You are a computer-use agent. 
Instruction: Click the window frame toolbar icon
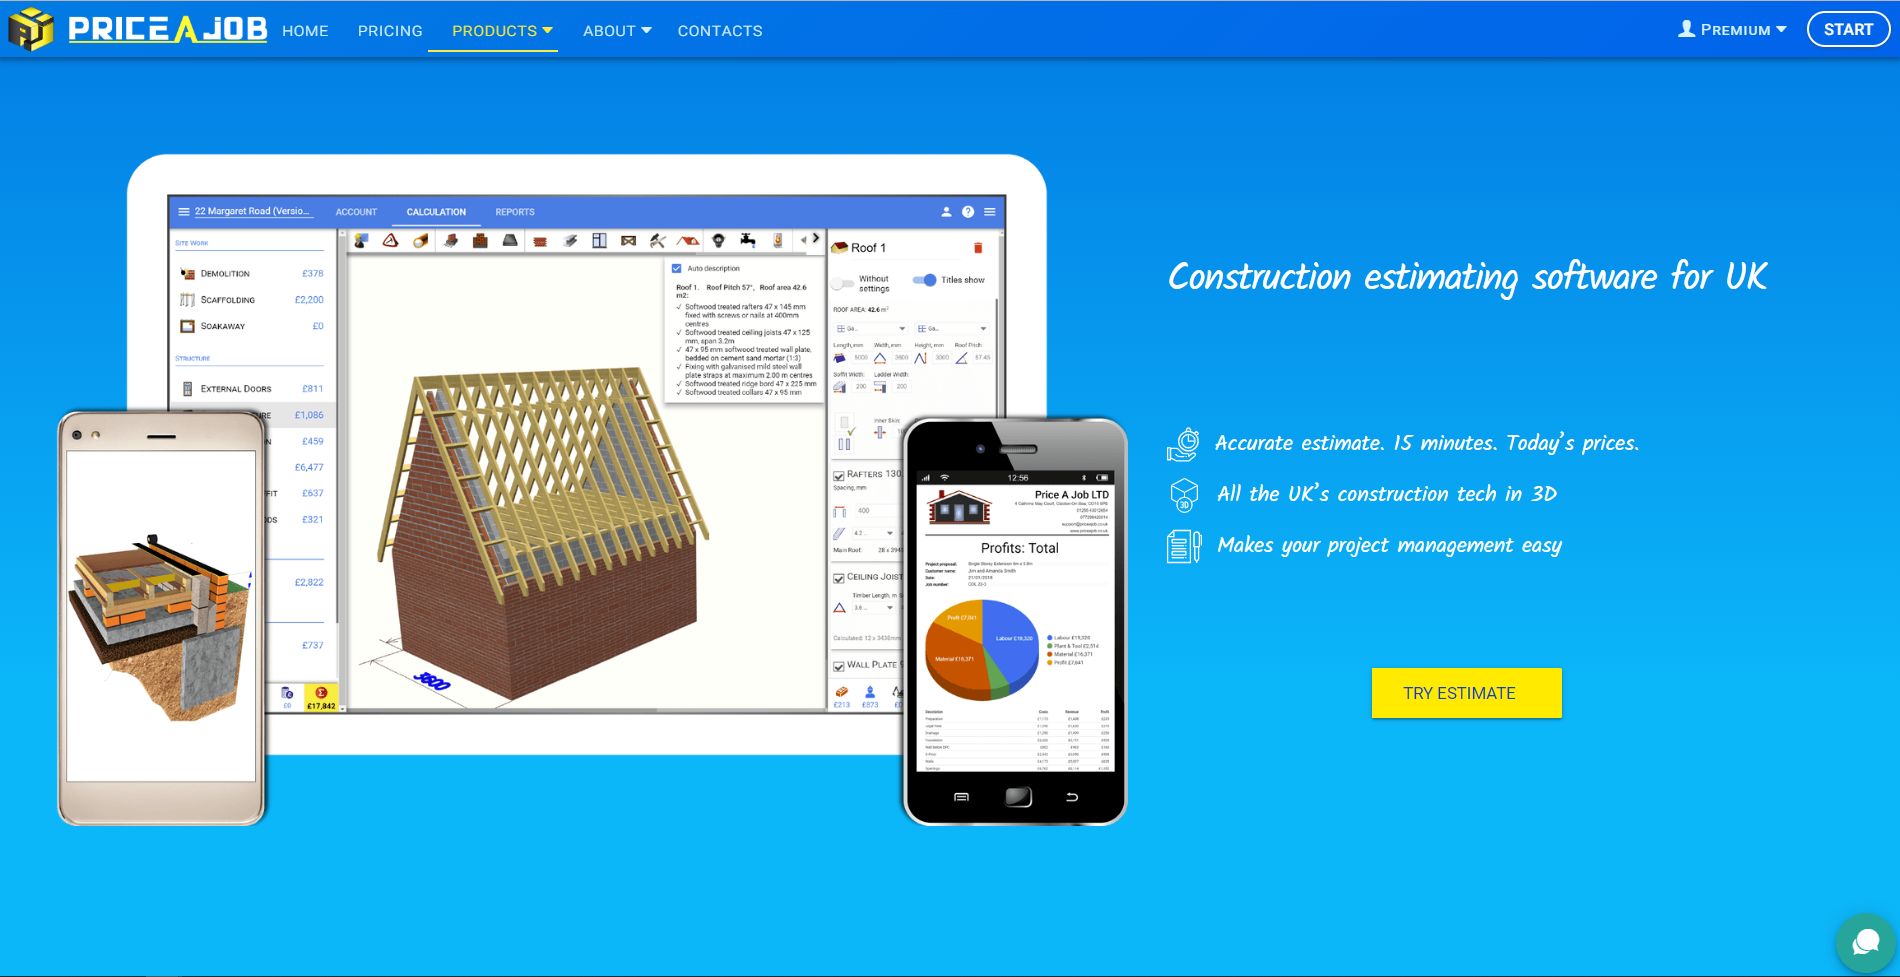tap(599, 240)
